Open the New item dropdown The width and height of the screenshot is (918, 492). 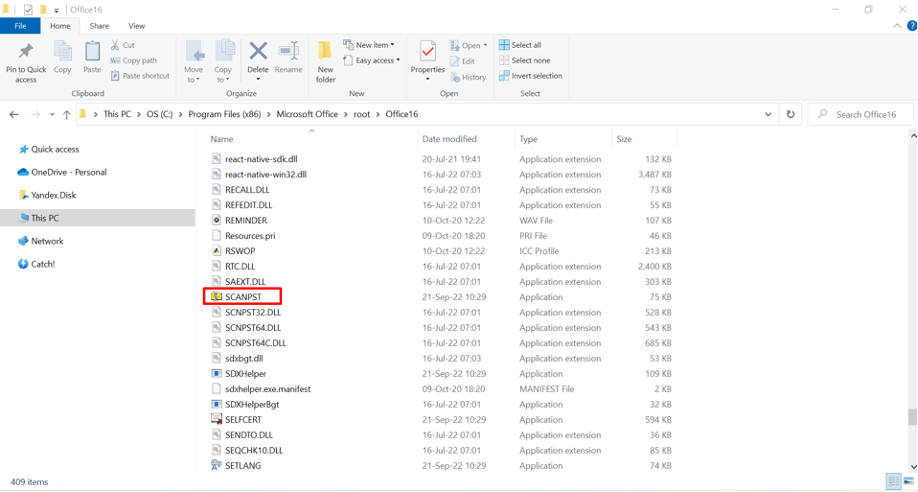pyautogui.click(x=369, y=45)
